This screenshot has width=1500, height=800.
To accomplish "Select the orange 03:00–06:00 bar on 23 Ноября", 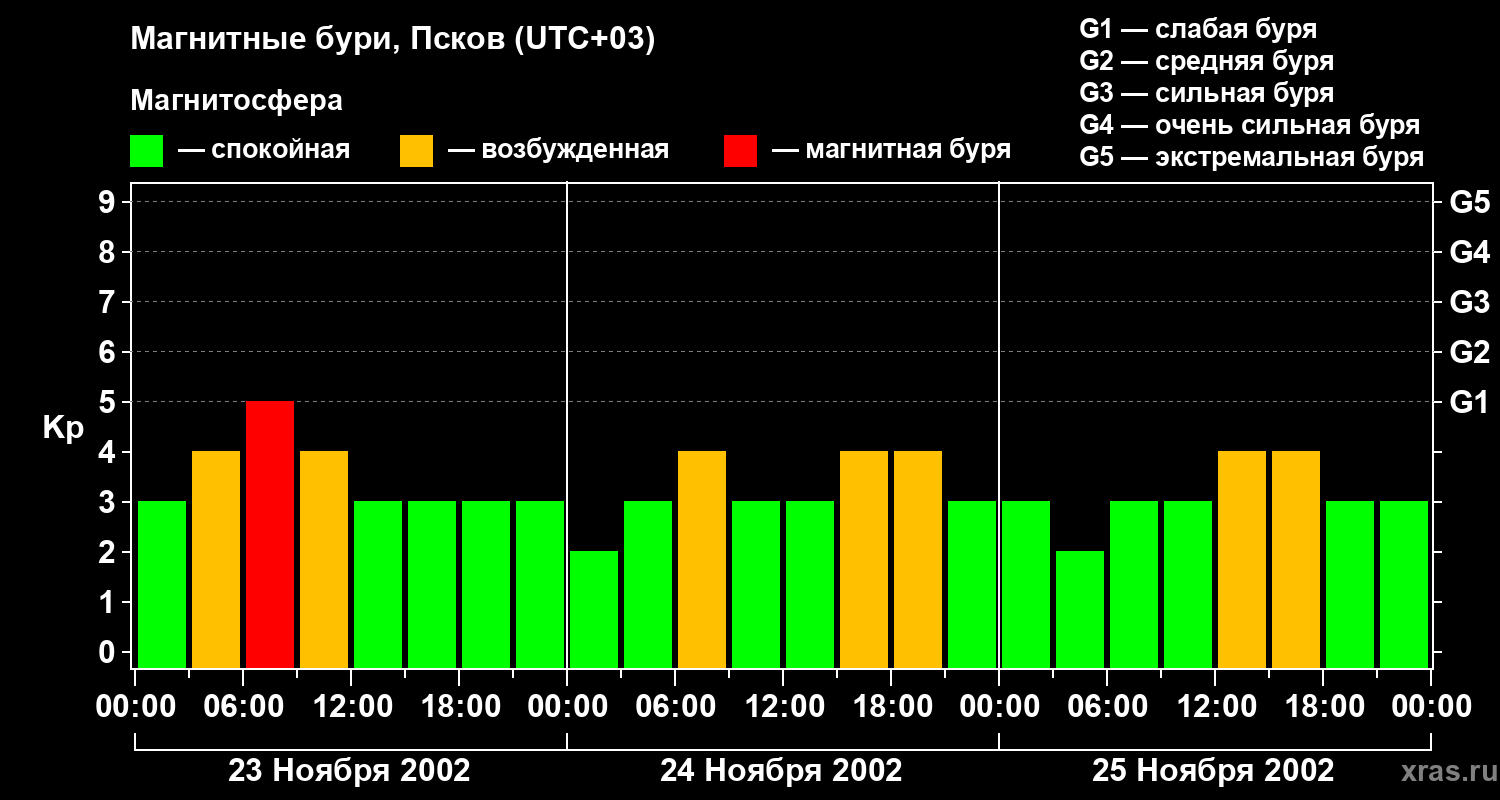I will 216,559.
